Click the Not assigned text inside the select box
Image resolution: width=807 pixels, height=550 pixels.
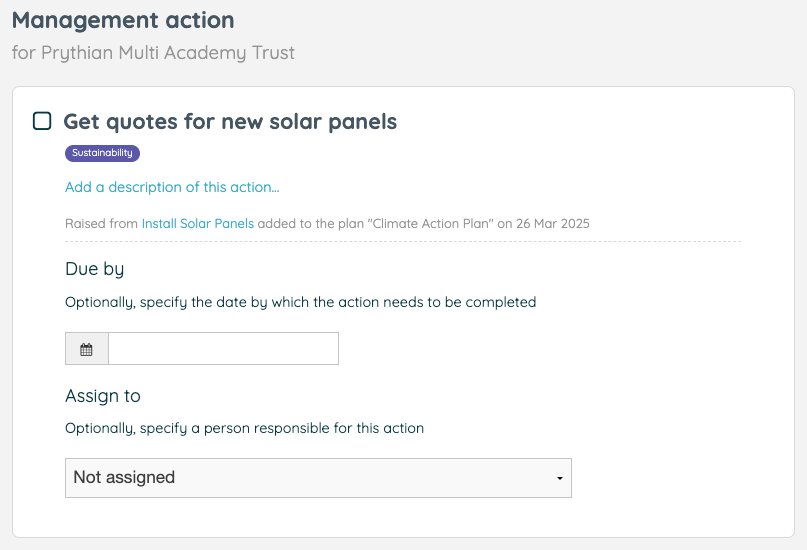tap(124, 477)
